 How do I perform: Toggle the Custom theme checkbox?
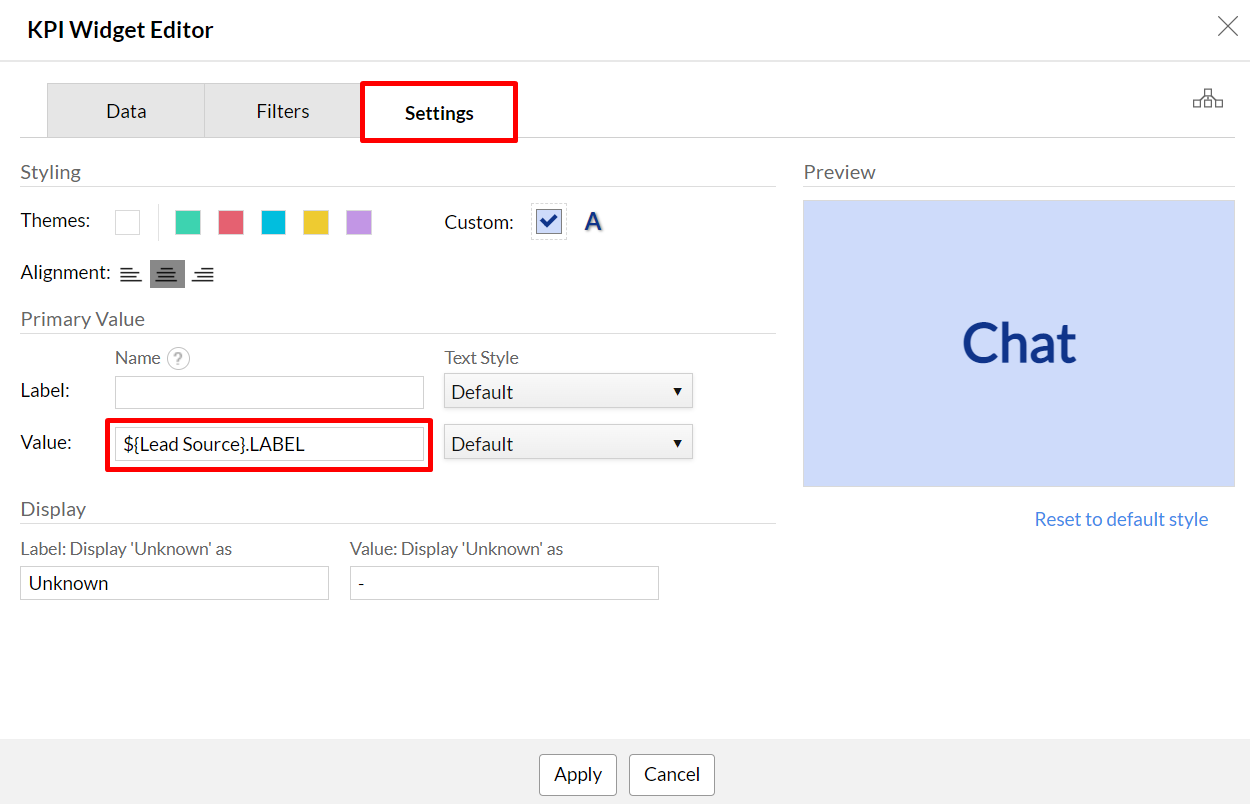coord(548,221)
